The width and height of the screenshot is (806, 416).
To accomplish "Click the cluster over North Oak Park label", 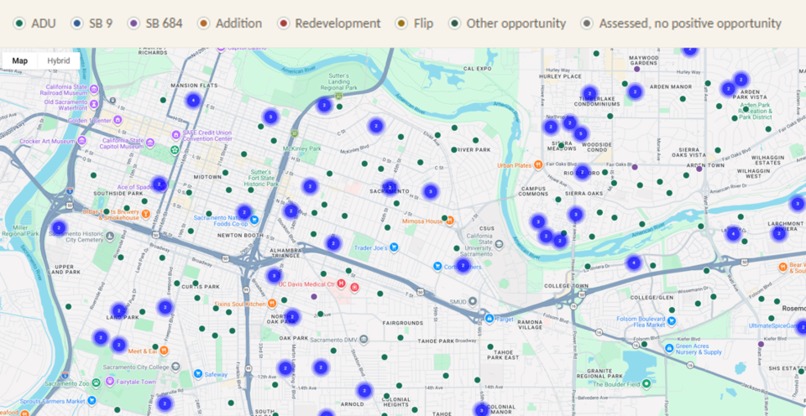I will [292, 317].
